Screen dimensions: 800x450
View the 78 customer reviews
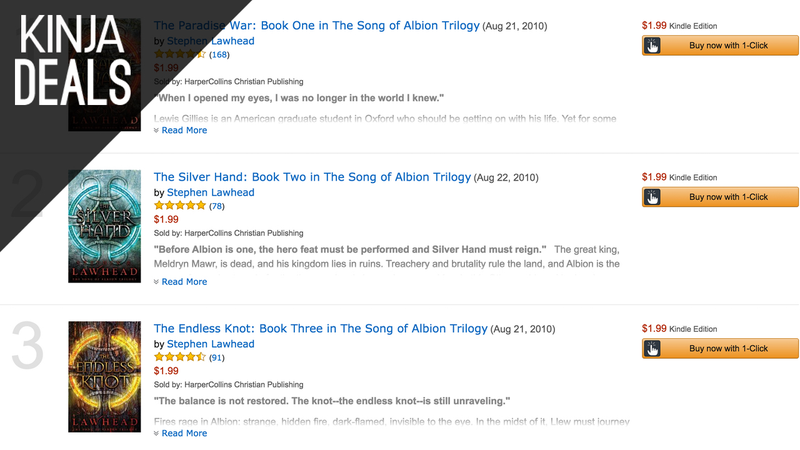coord(217,206)
